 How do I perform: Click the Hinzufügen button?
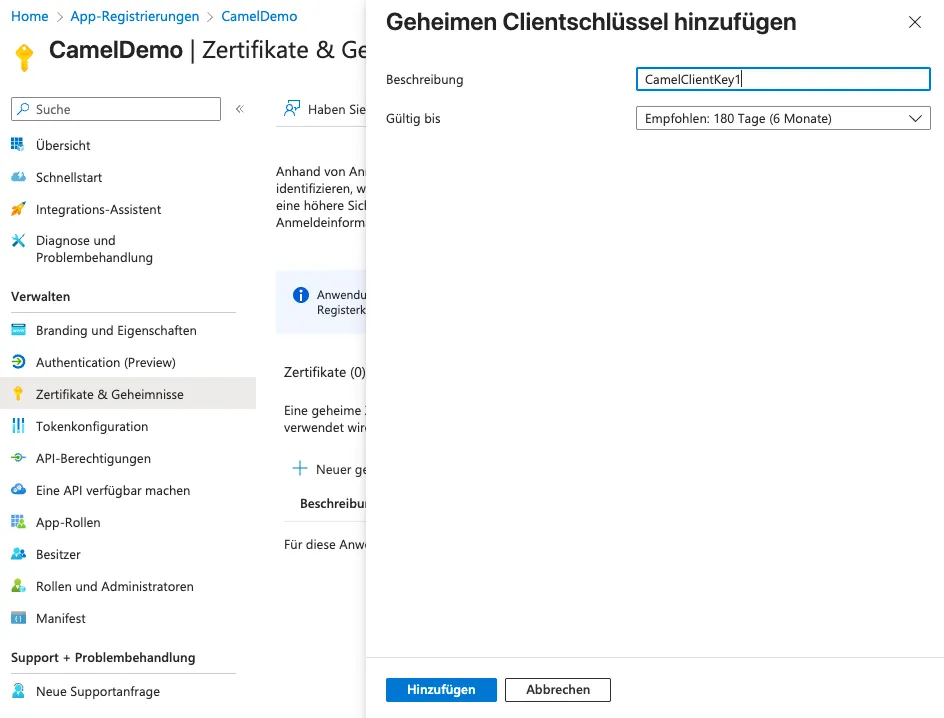click(441, 690)
